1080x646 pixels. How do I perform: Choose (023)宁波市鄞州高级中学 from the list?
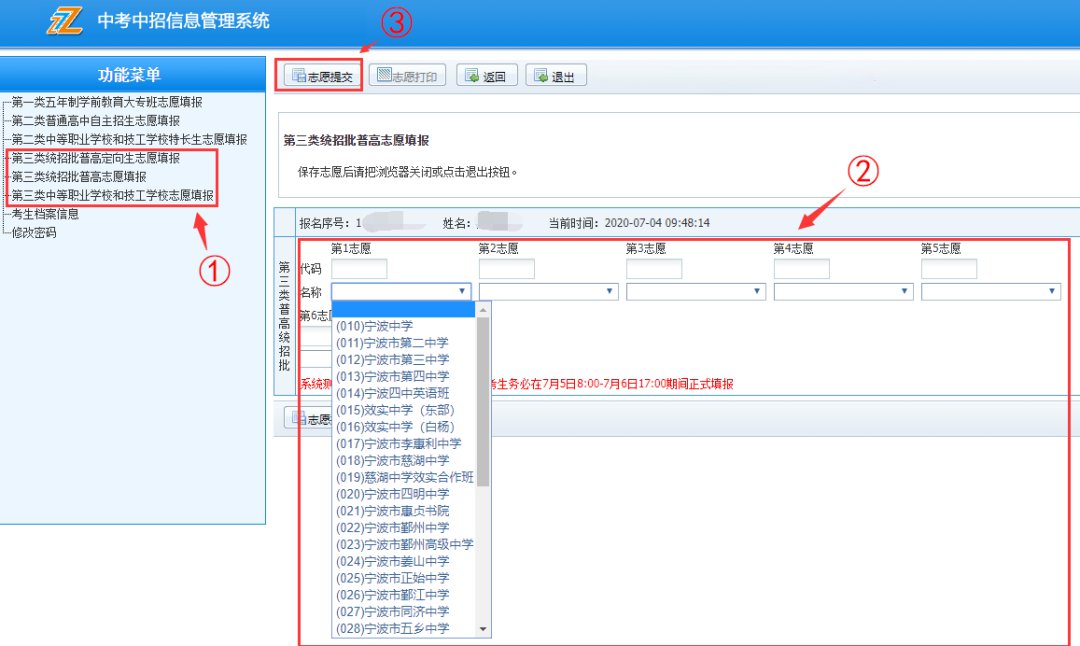pos(404,544)
